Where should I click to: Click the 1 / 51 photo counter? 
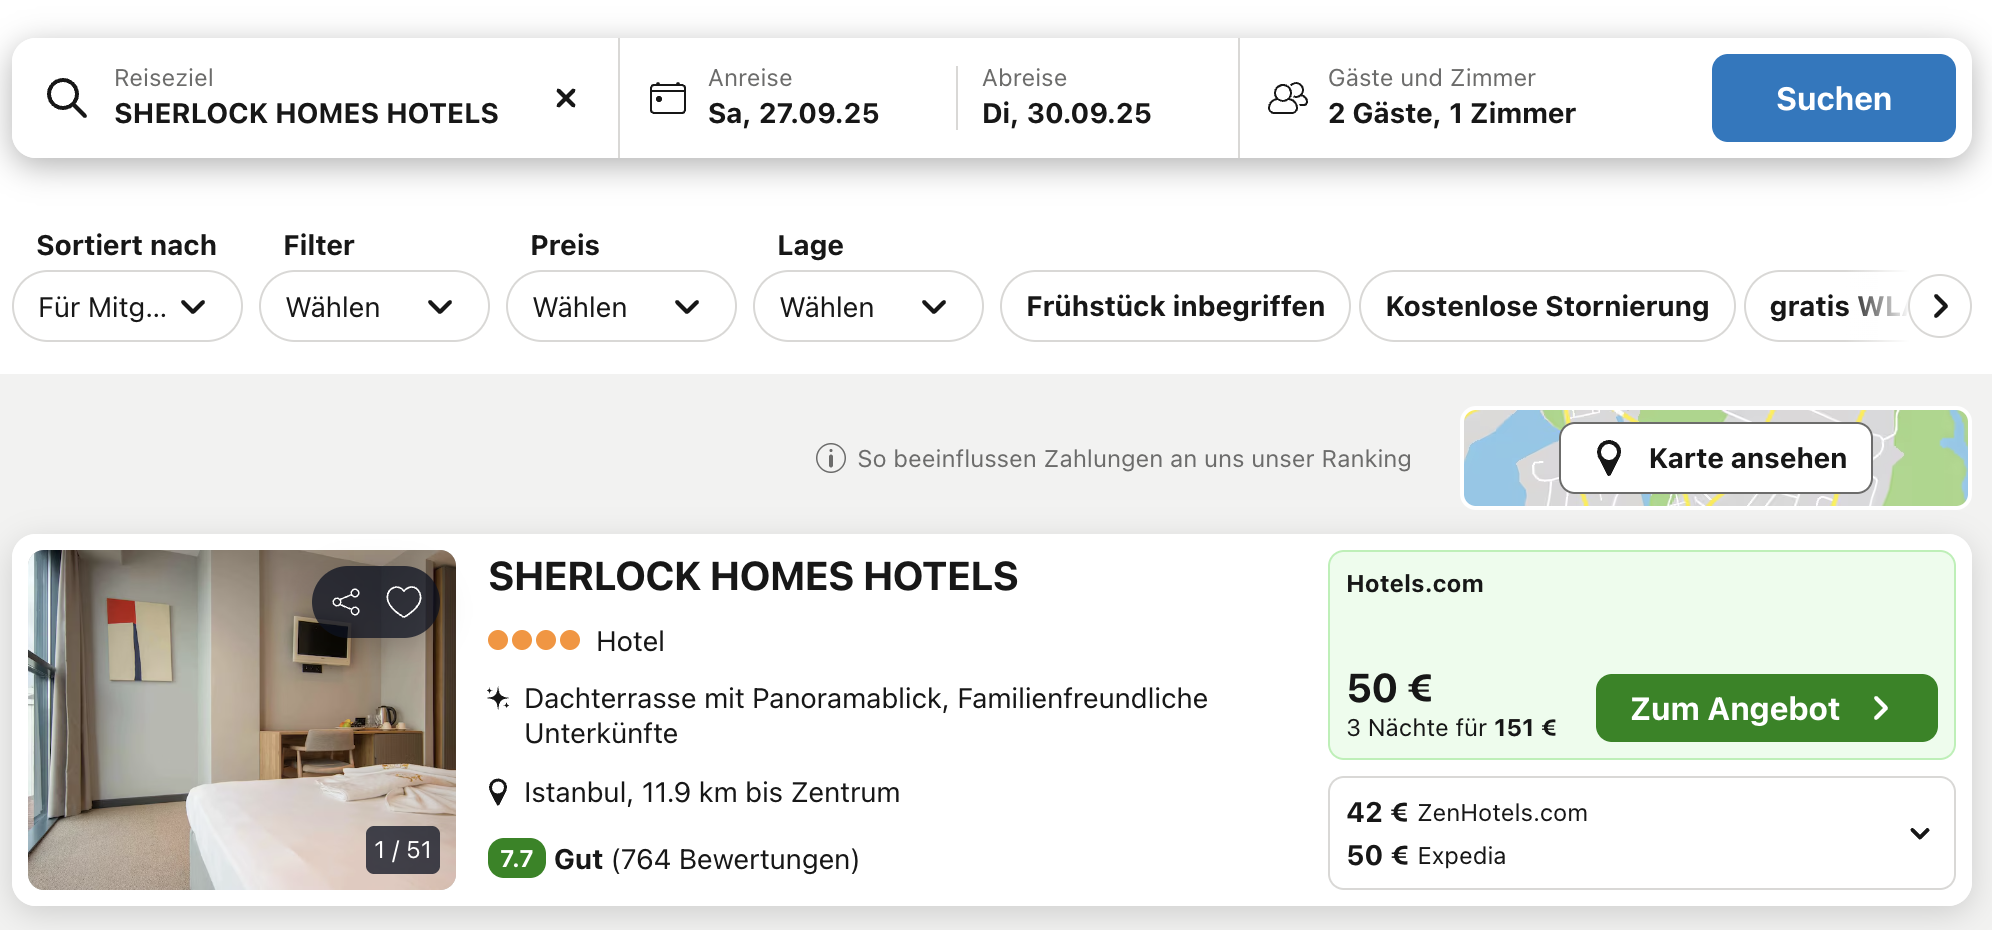tap(403, 850)
